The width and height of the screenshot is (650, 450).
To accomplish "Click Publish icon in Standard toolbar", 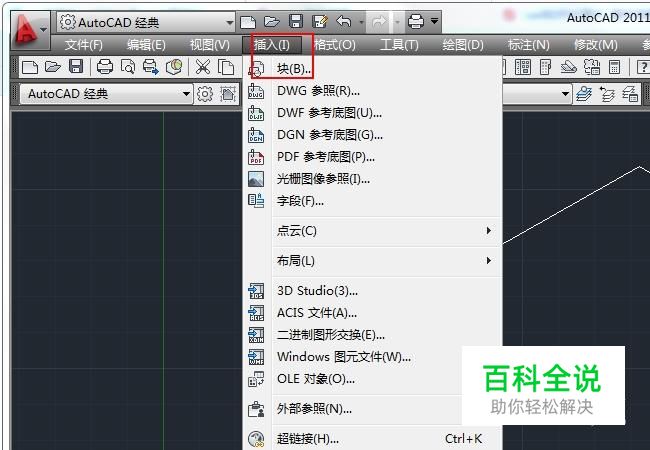I will pos(150,67).
